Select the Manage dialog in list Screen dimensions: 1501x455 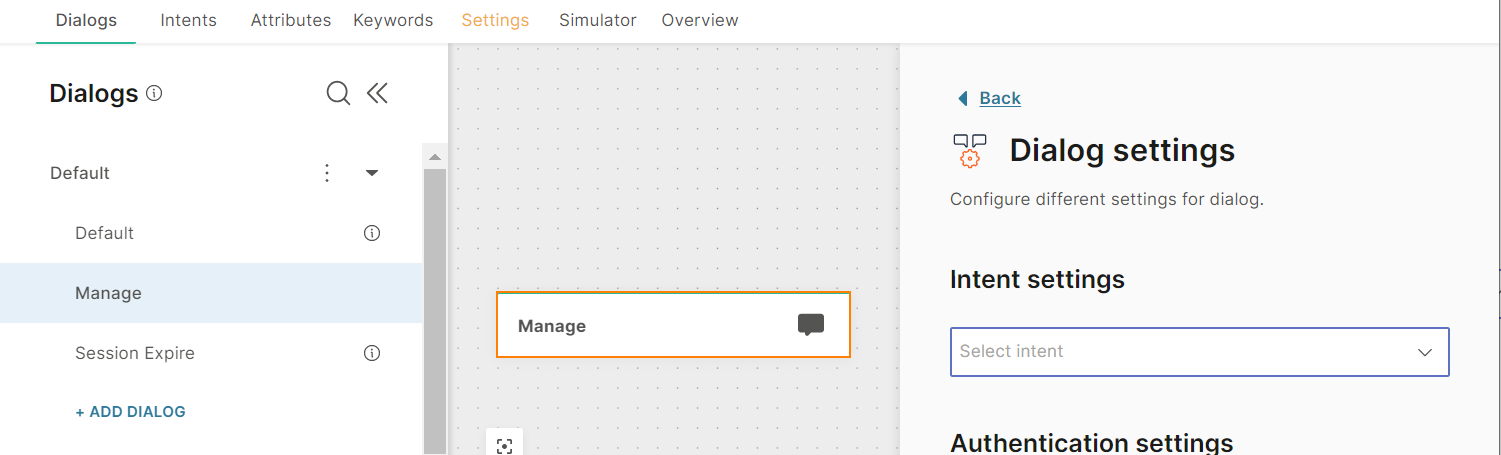click(x=108, y=293)
